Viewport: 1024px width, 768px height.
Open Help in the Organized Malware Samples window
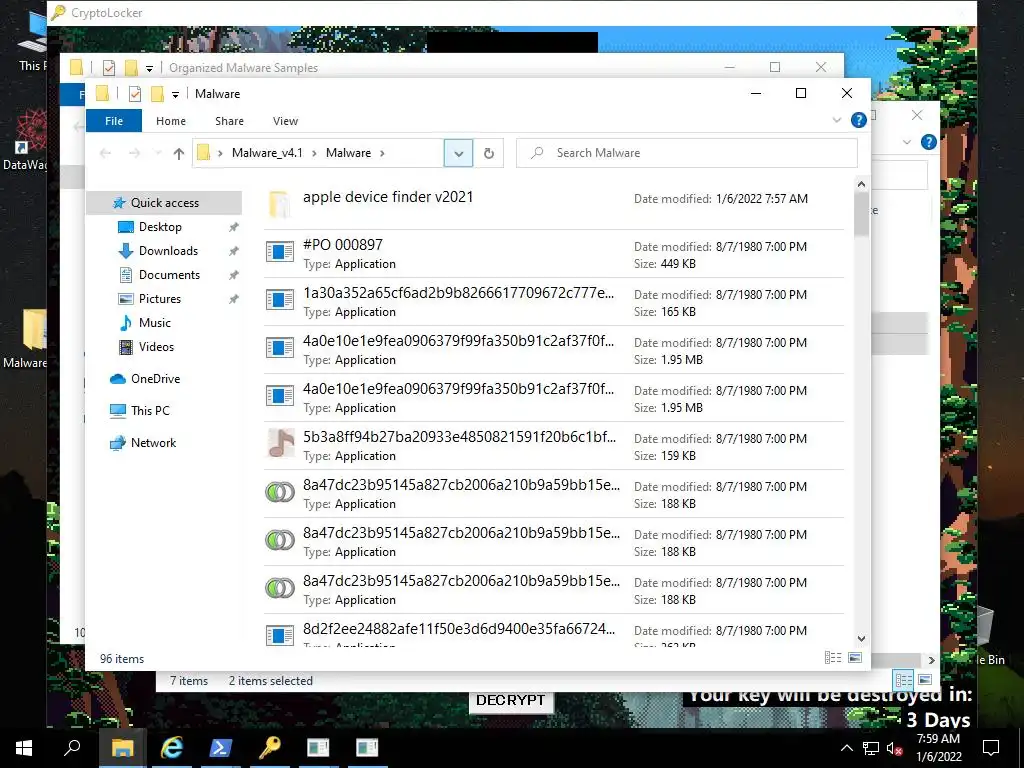[928, 142]
